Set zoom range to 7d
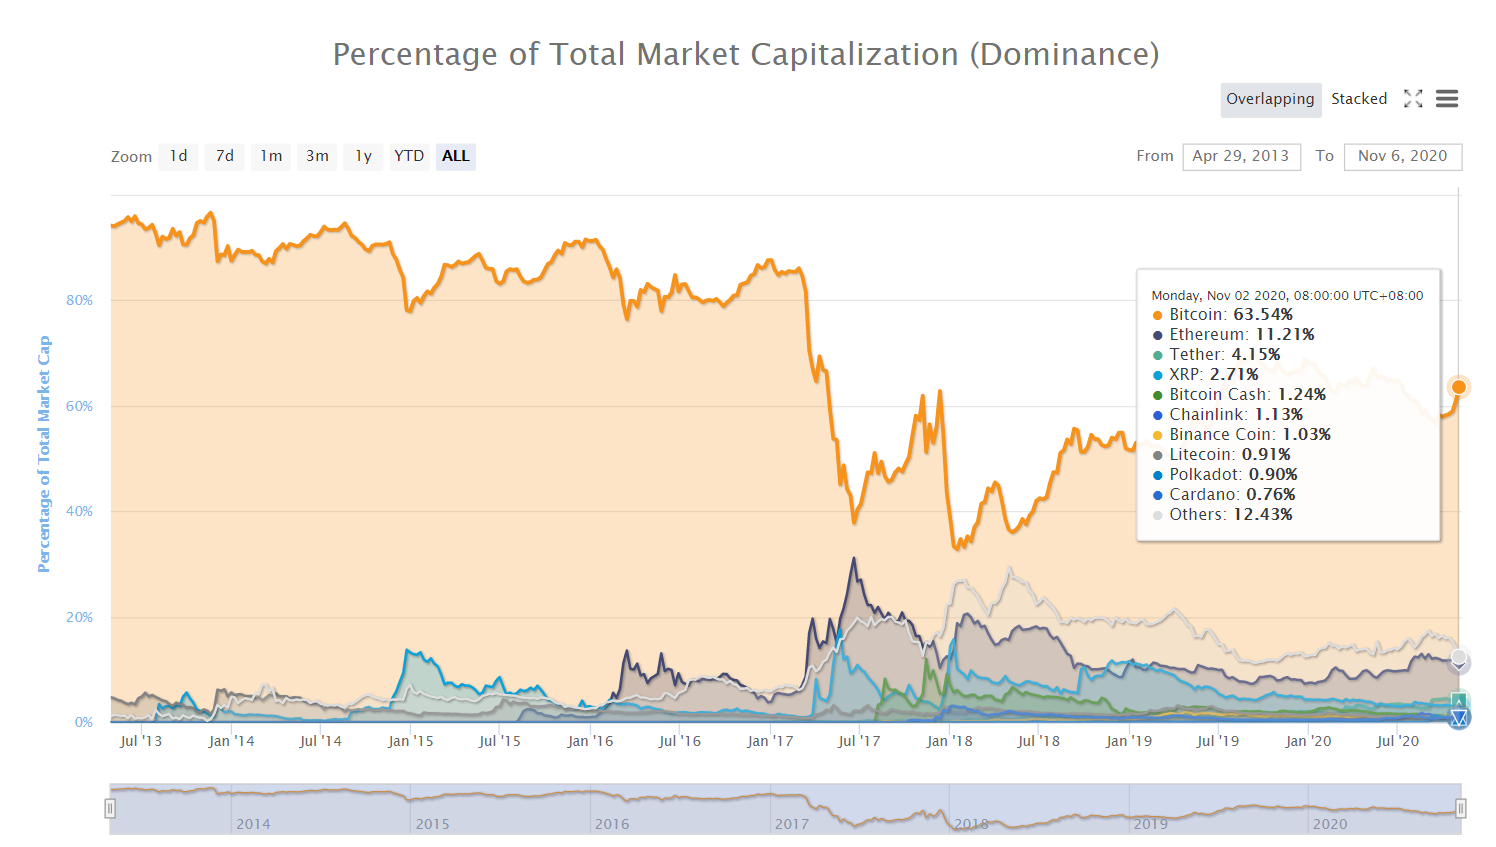 (225, 156)
